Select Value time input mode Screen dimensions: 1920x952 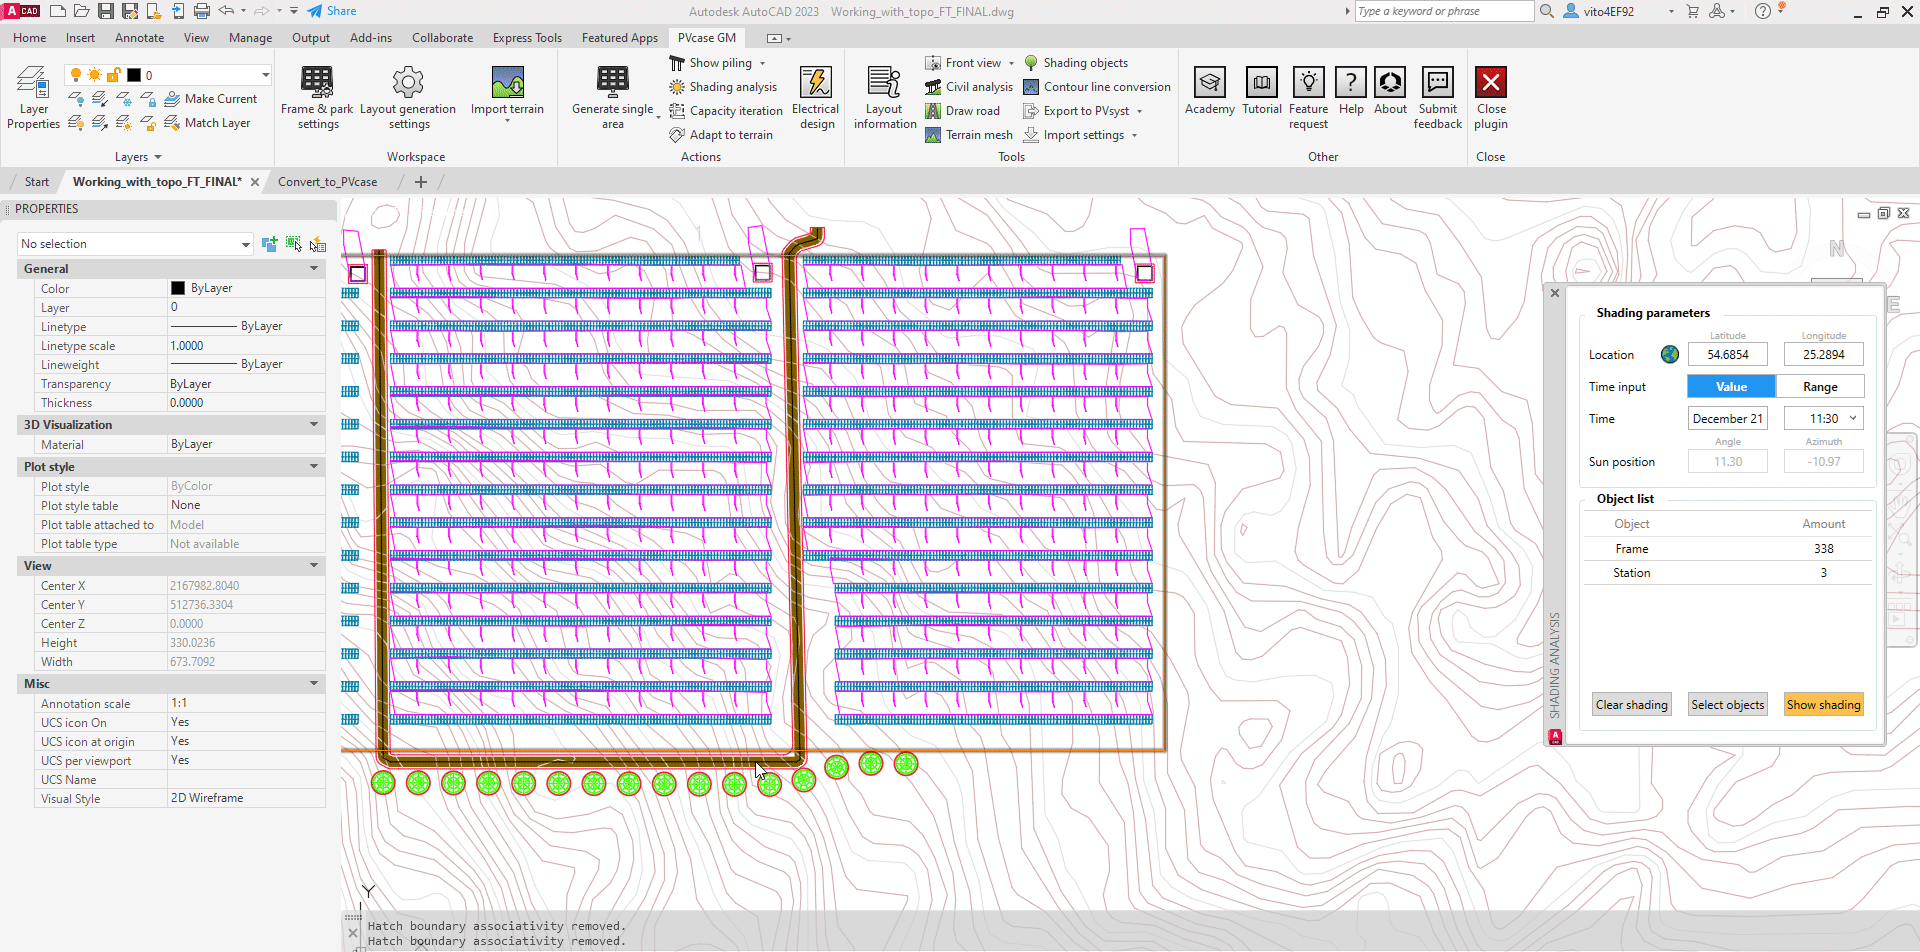pos(1731,387)
